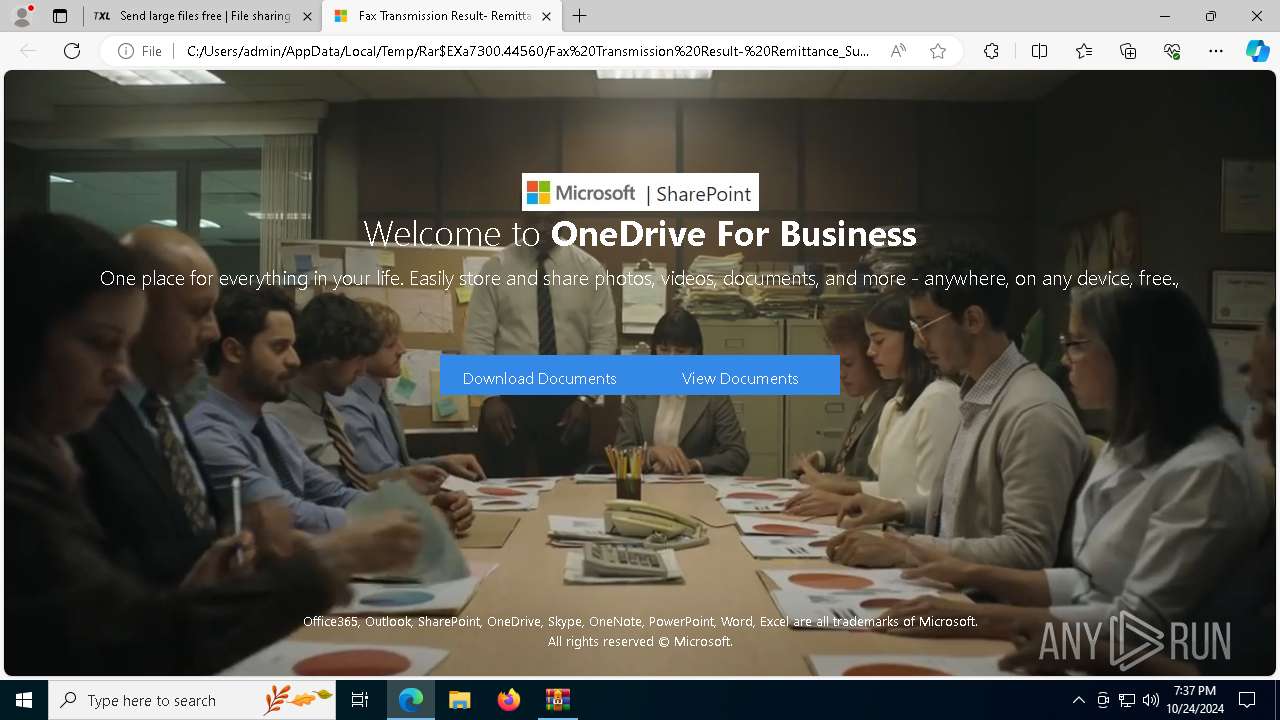Image resolution: width=1280 pixels, height=720 pixels.
Task: Open Settings and more menu
Action: click(x=1216, y=51)
